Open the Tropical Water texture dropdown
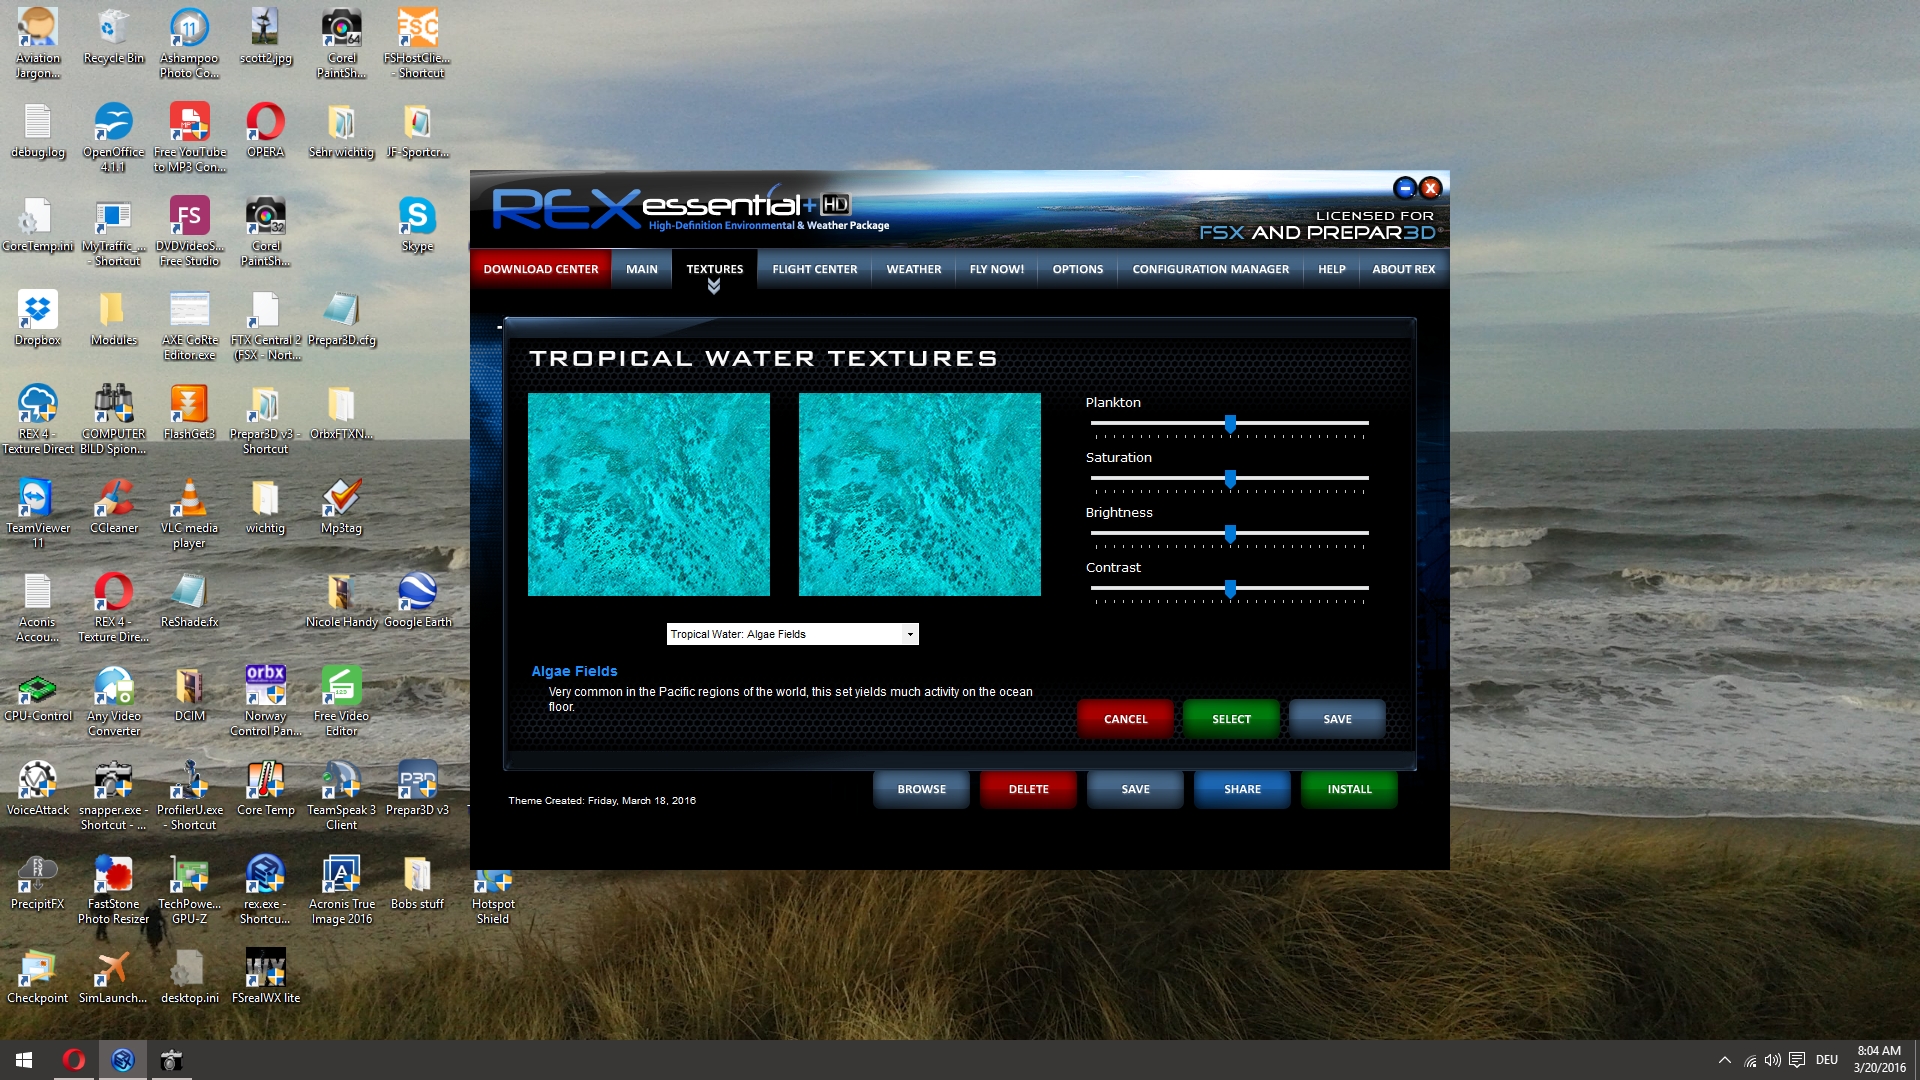 [792, 634]
